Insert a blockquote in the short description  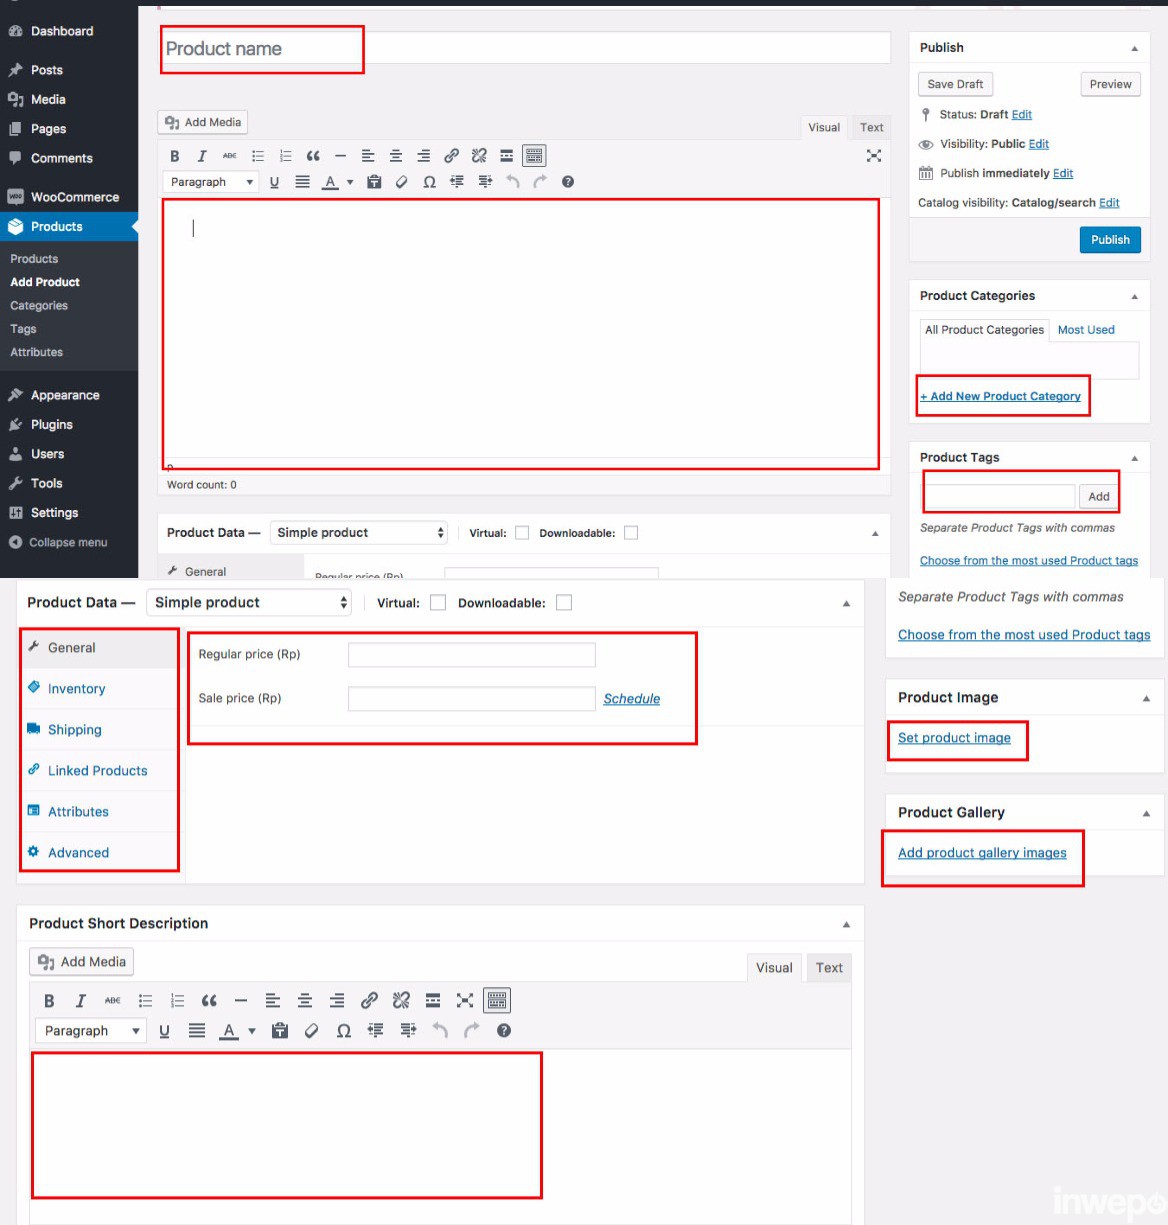(209, 1000)
